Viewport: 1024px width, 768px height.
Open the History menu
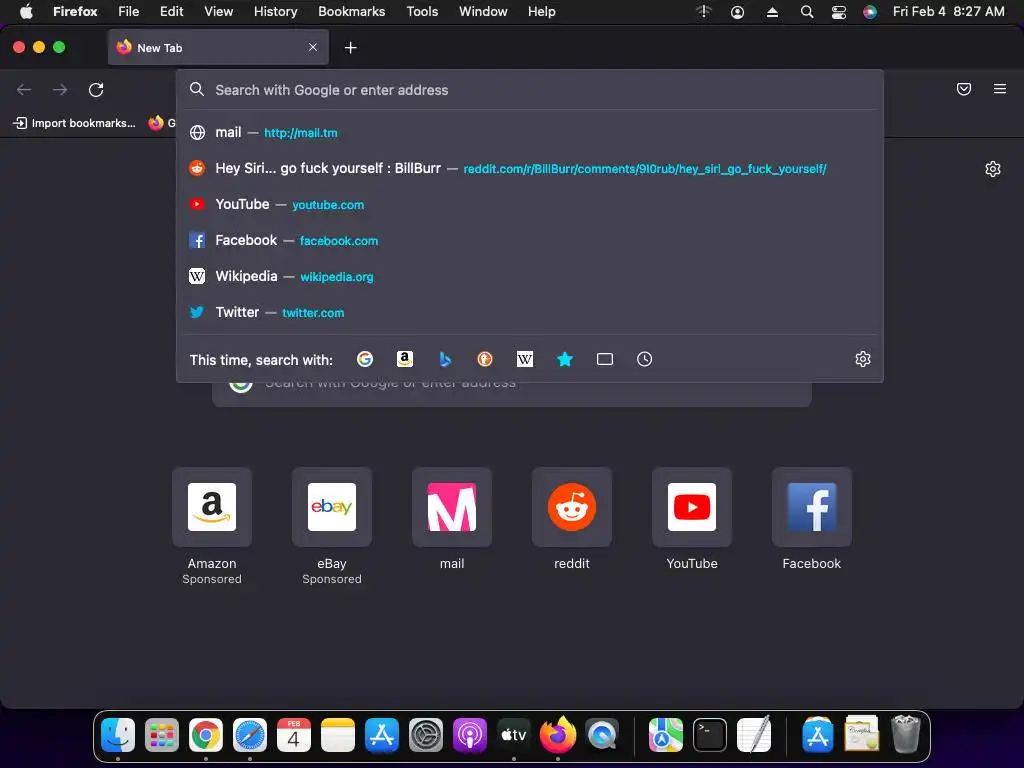[276, 11]
